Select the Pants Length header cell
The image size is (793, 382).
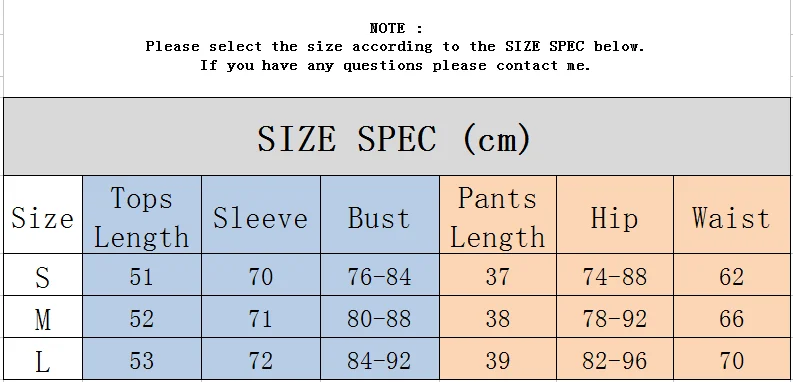[x=498, y=215]
